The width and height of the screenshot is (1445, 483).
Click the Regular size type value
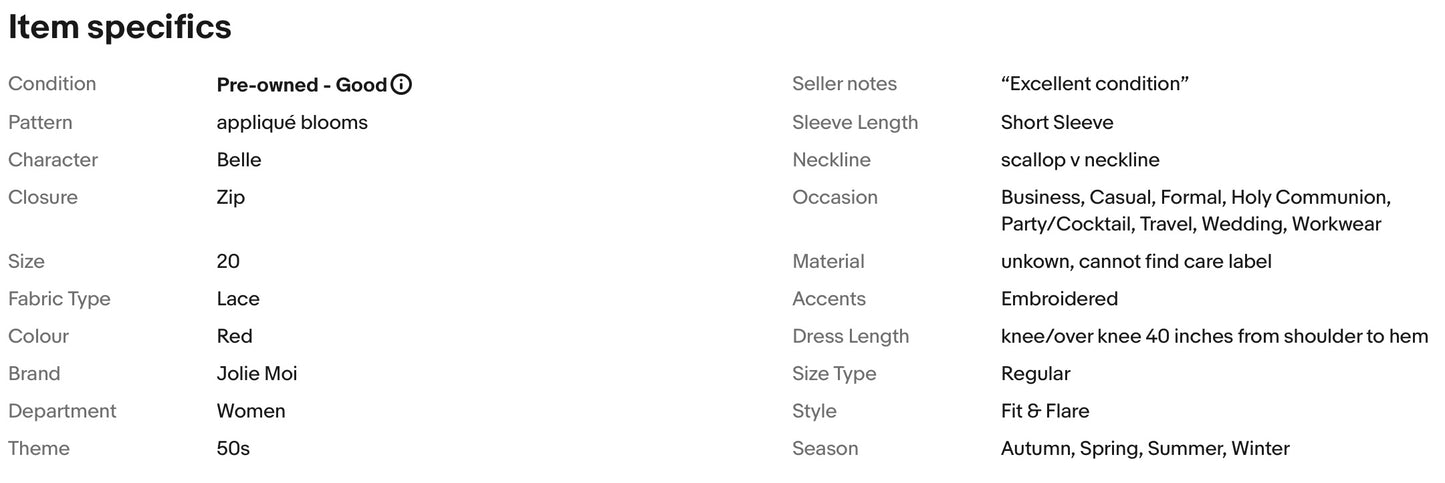(1035, 374)
